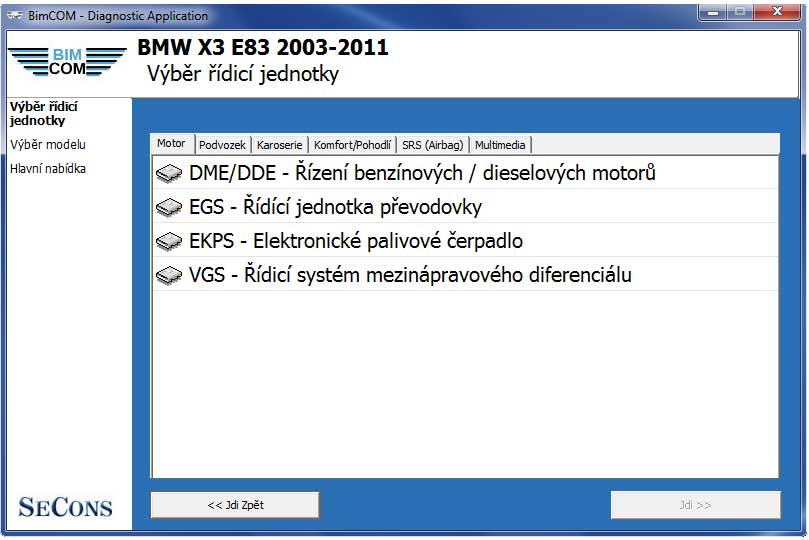Maximize the BimCOM window
The height and width of the screenshot is (540, 809).
740,12
